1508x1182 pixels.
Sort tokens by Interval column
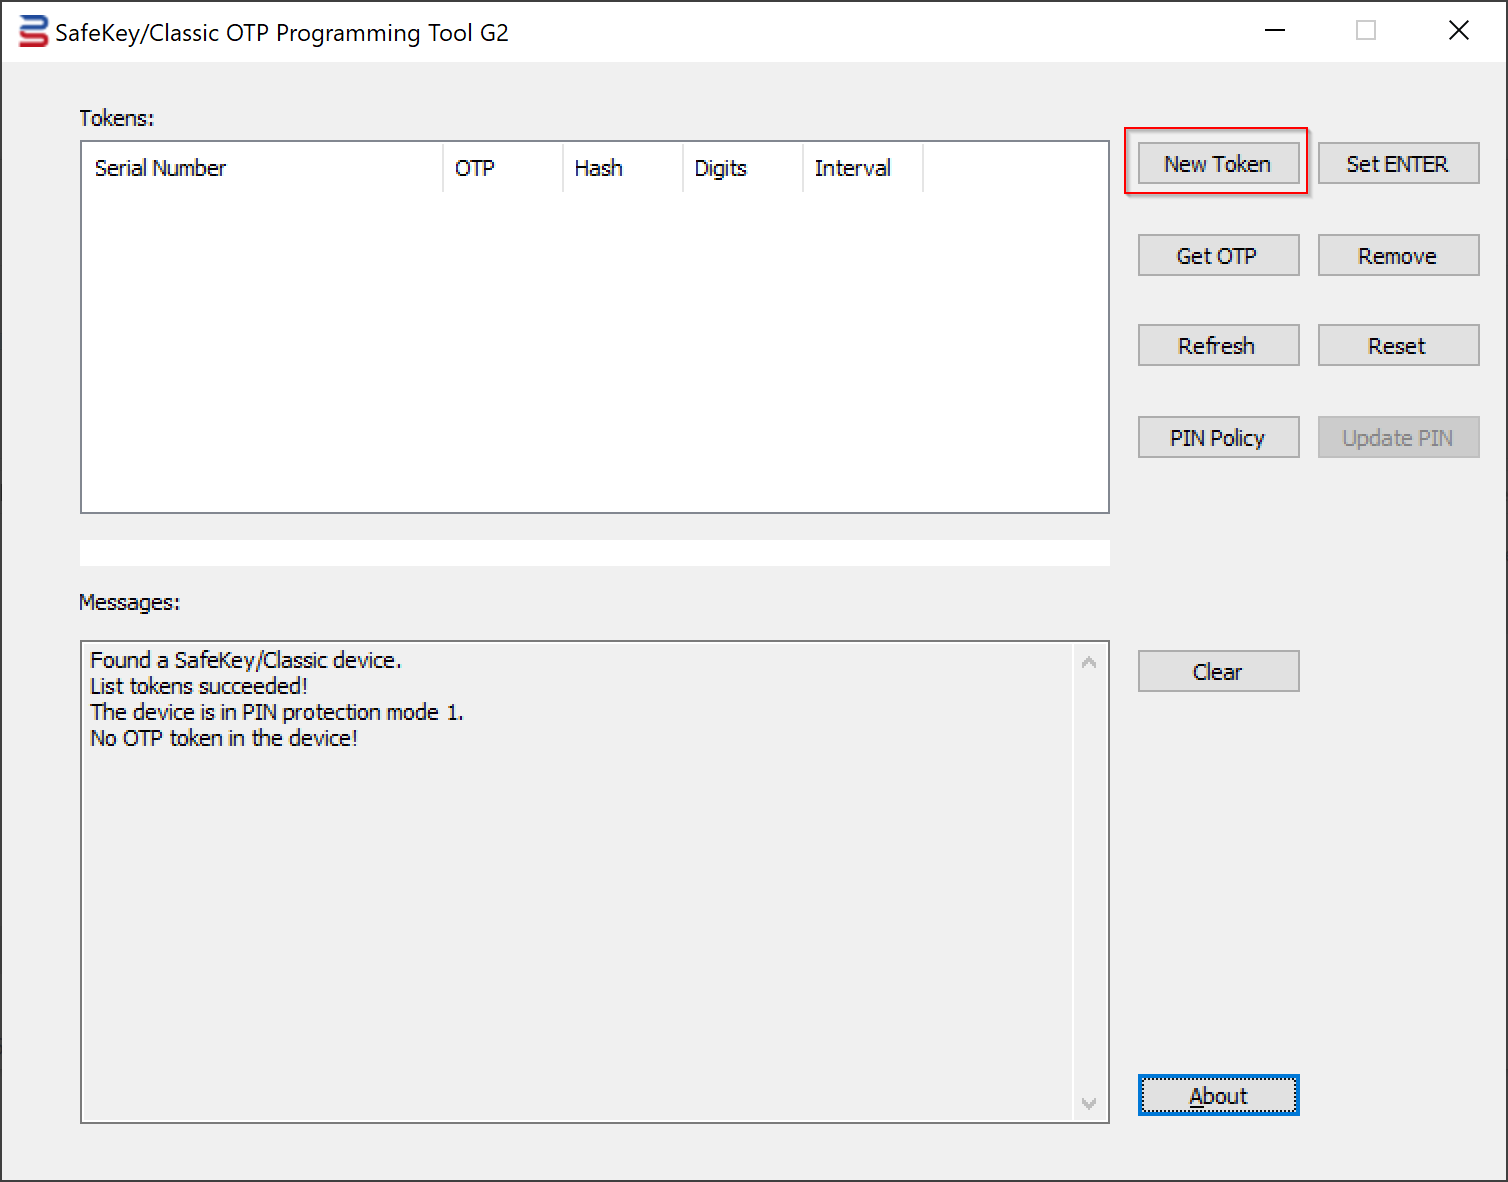[862, 168]
